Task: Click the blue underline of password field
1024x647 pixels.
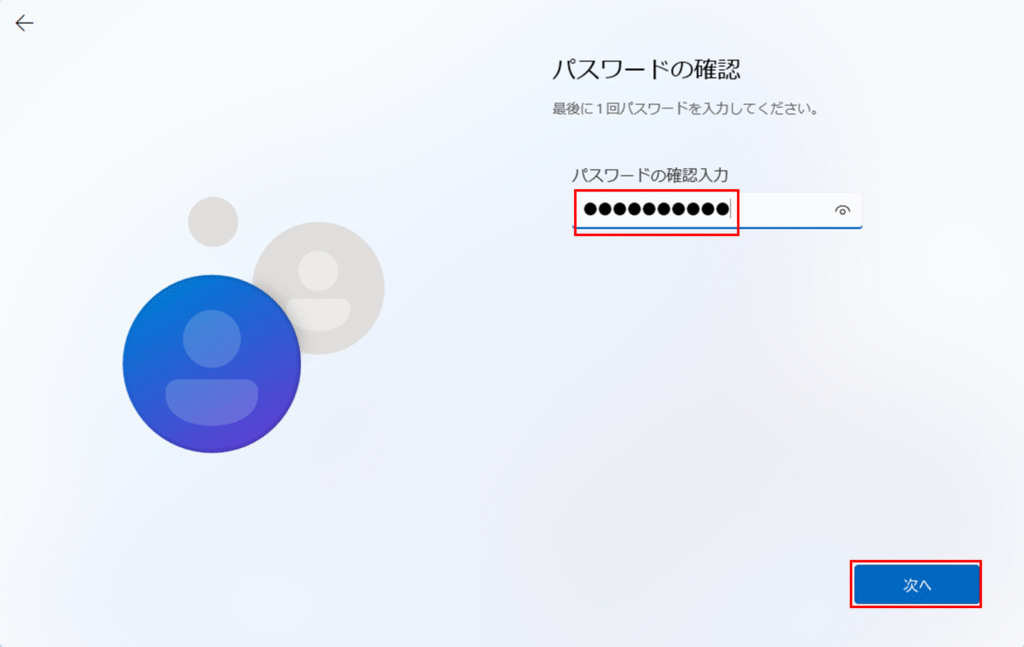Action: point(717,228)
